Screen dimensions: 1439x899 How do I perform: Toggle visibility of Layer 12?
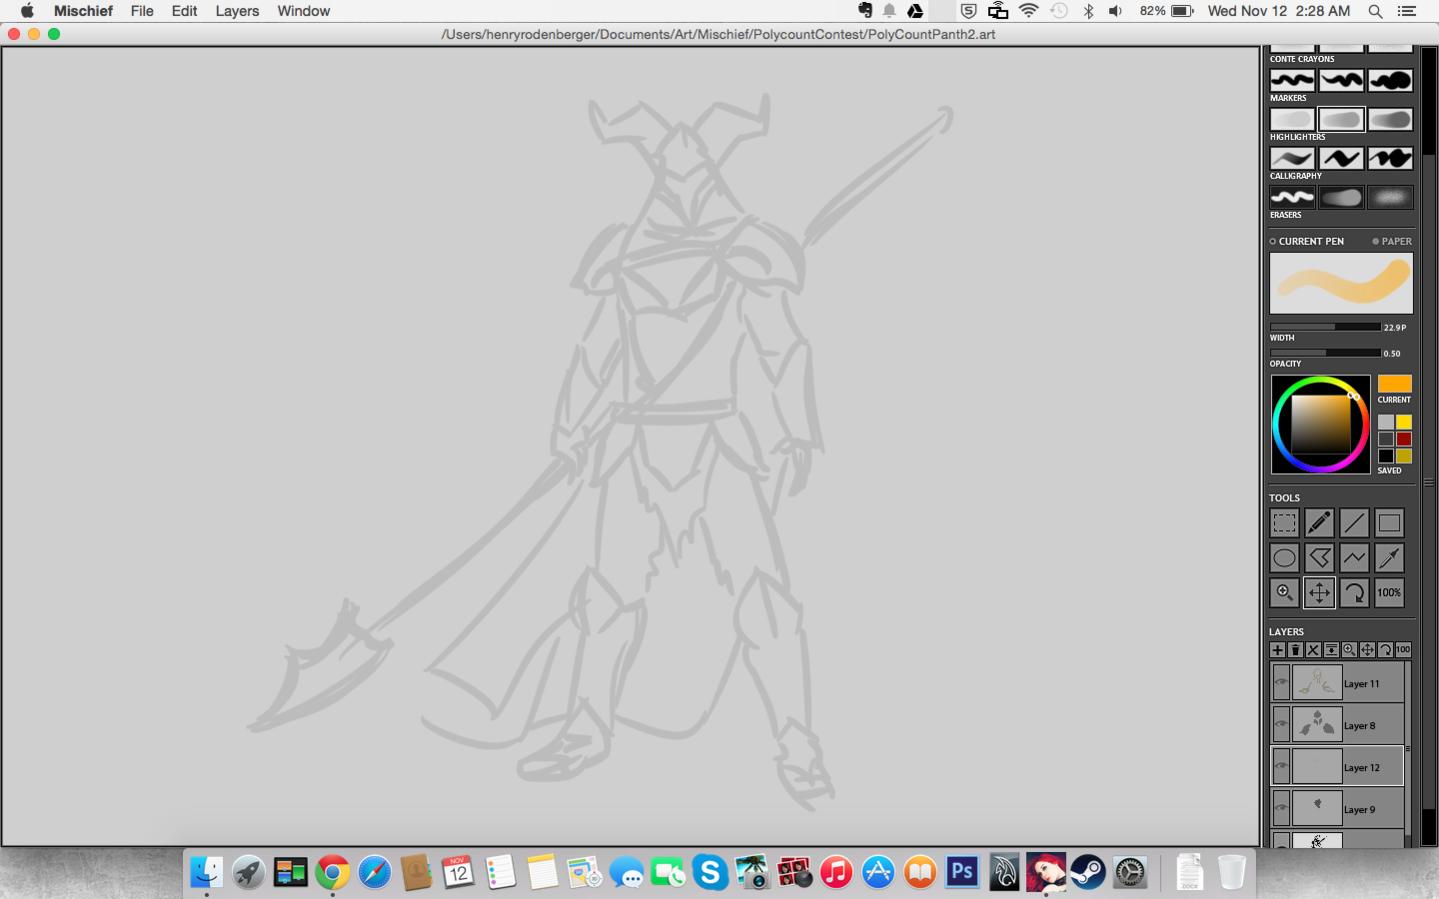pyautogui.click(x=1281, y=767)
